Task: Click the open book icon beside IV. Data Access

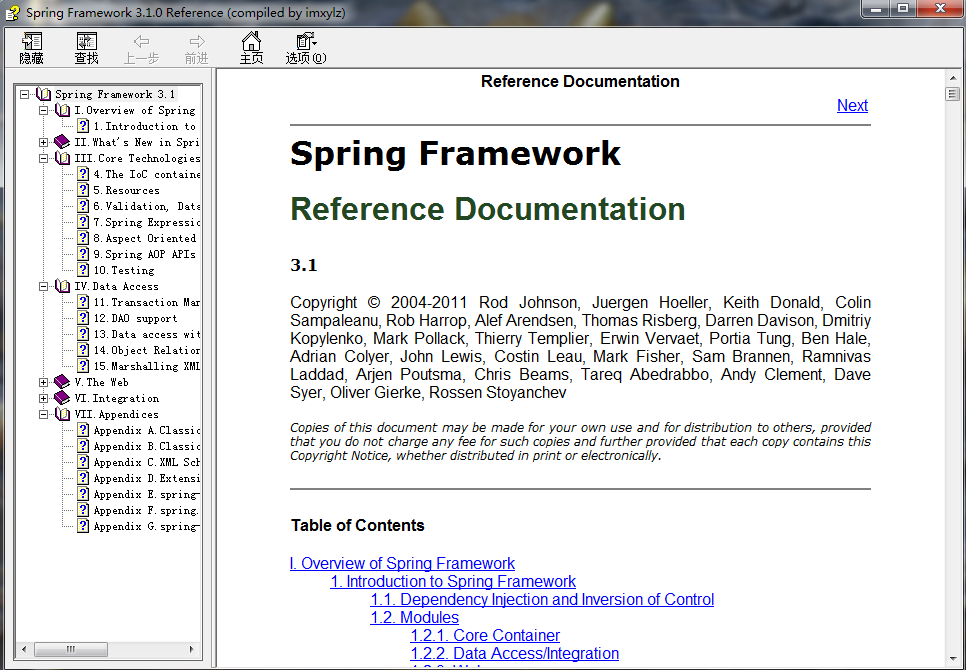Action: [62, 286]
